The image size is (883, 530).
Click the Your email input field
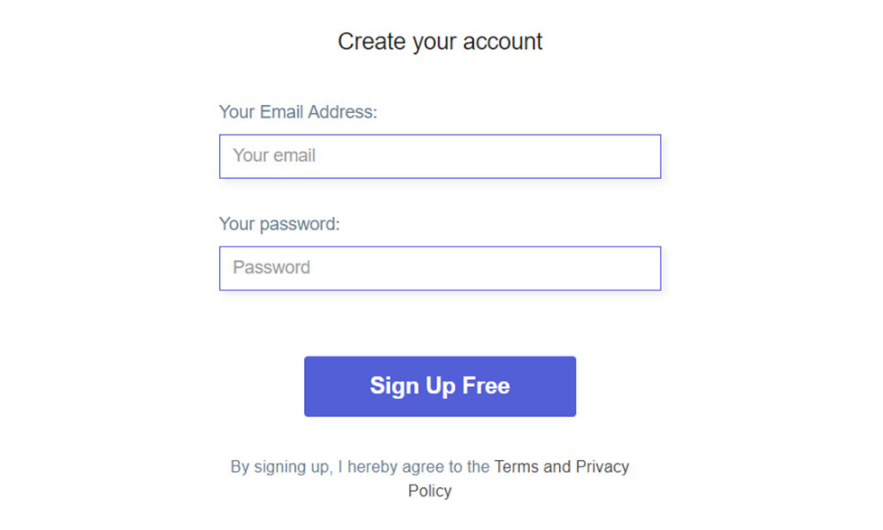pyautogui.click(x=440, y=156)
